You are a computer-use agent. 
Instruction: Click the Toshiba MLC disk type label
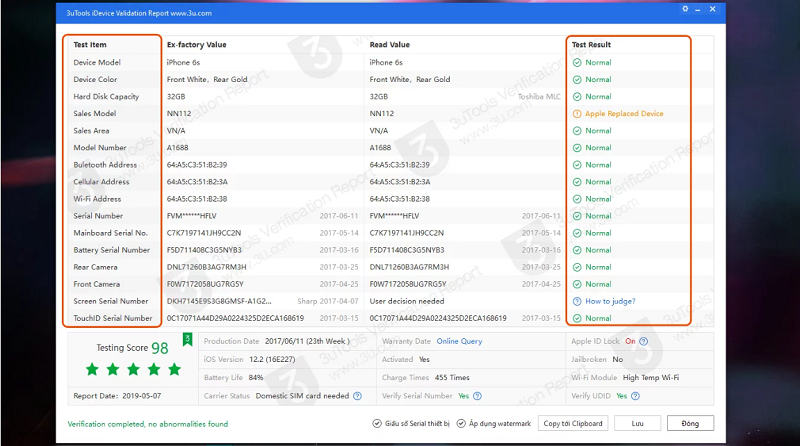coord(539,97)
